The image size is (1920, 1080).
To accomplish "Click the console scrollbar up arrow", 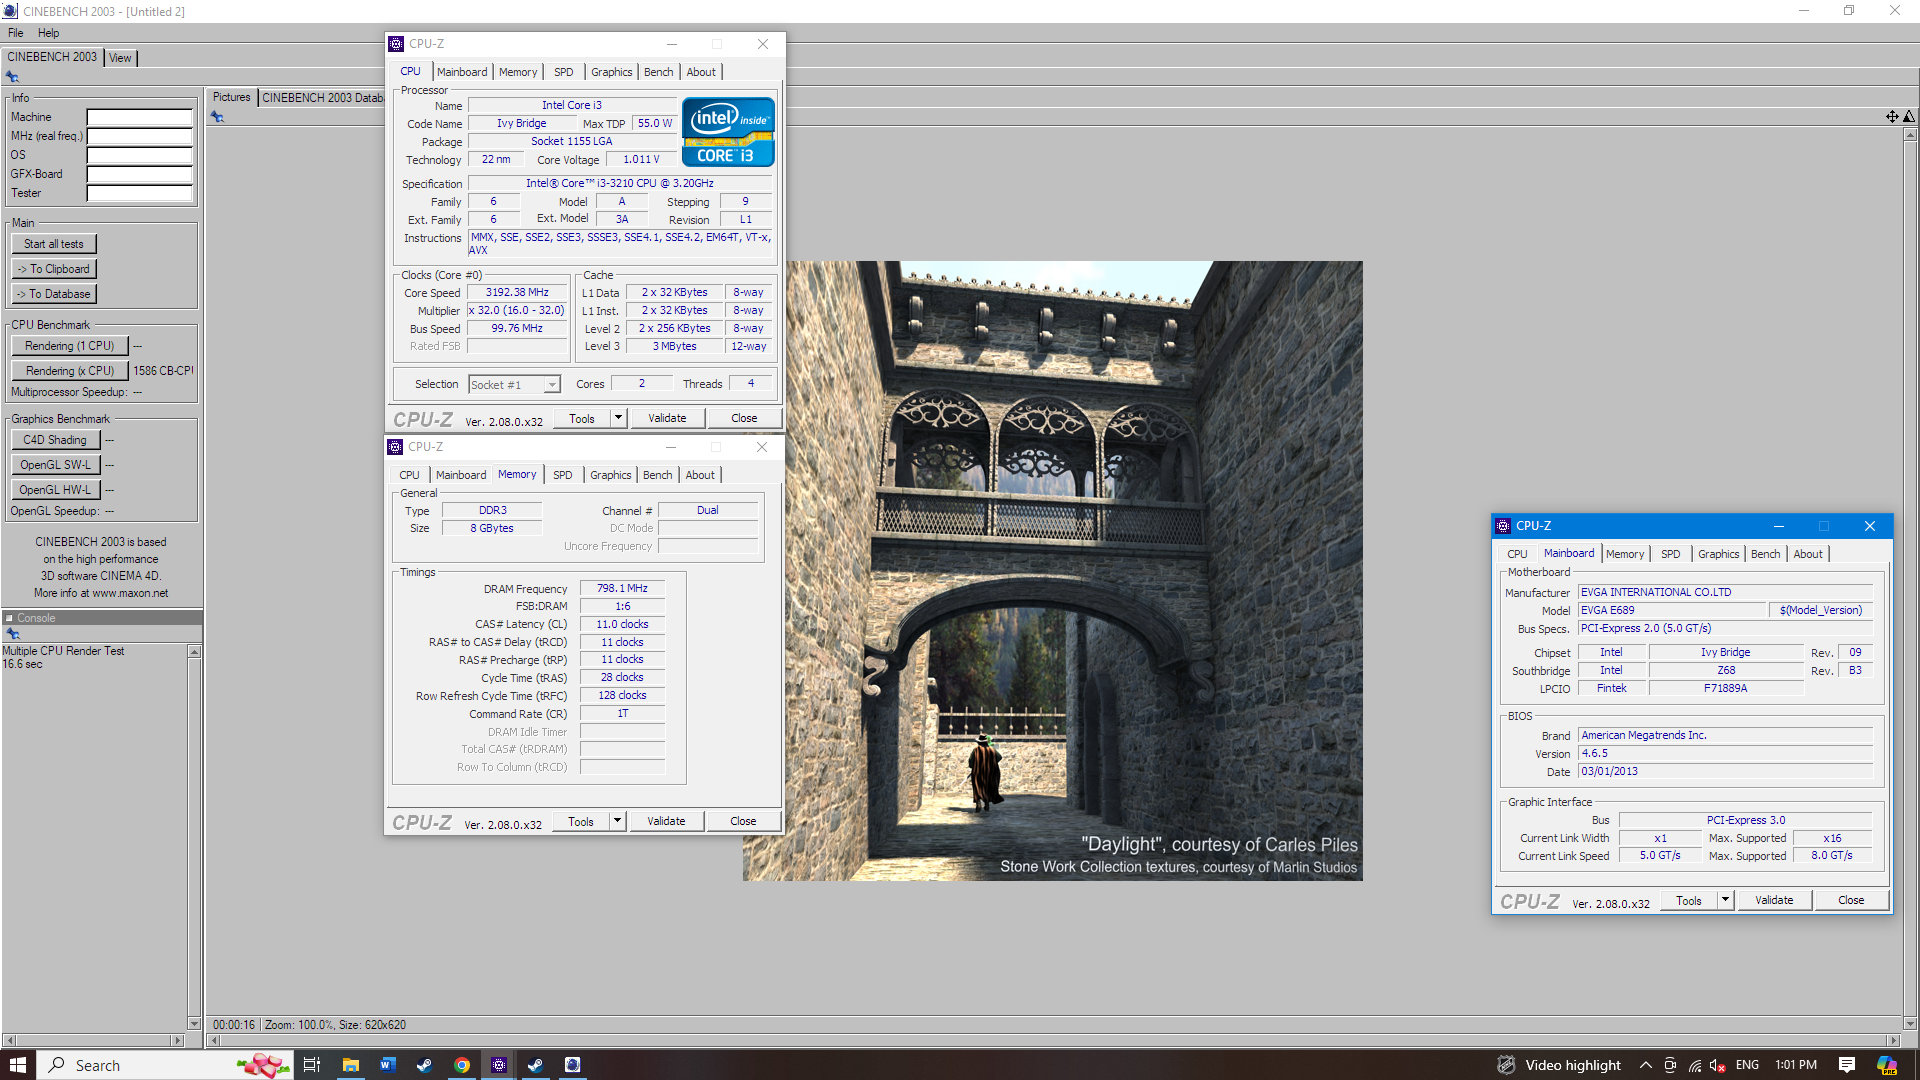I will click(x=194, y=652).
